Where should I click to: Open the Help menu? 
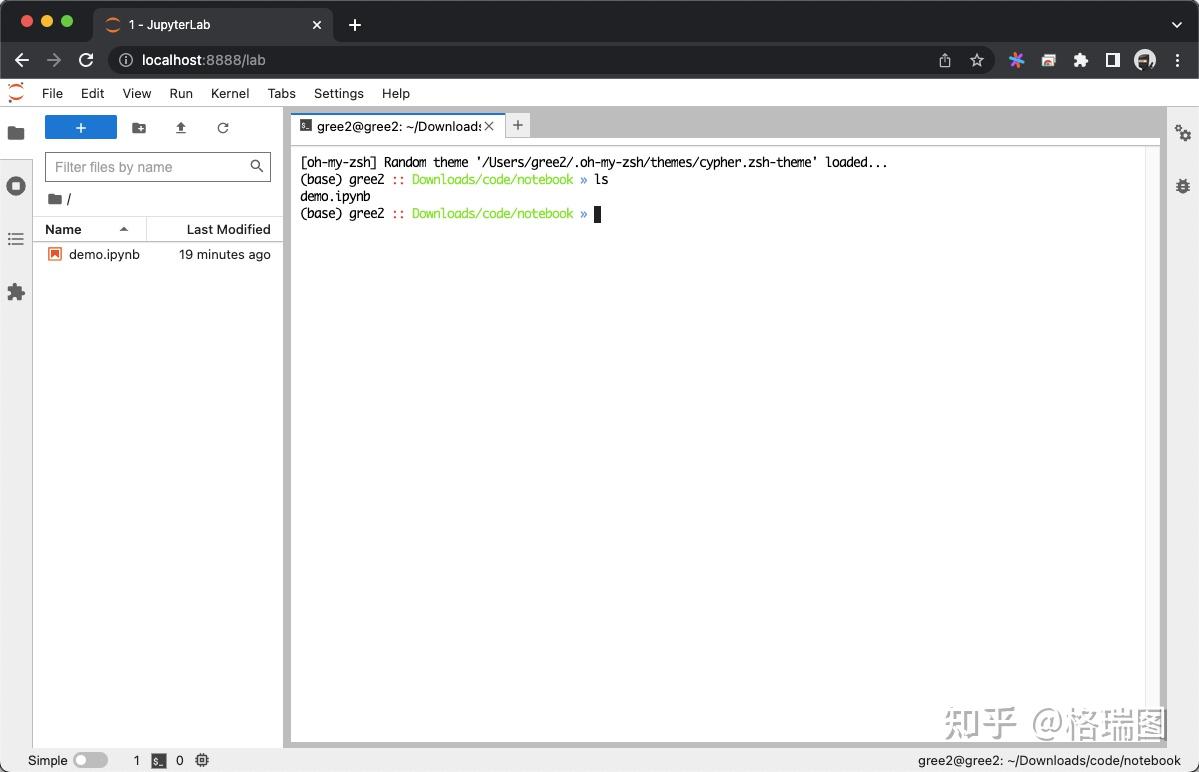tap(396, 93)
